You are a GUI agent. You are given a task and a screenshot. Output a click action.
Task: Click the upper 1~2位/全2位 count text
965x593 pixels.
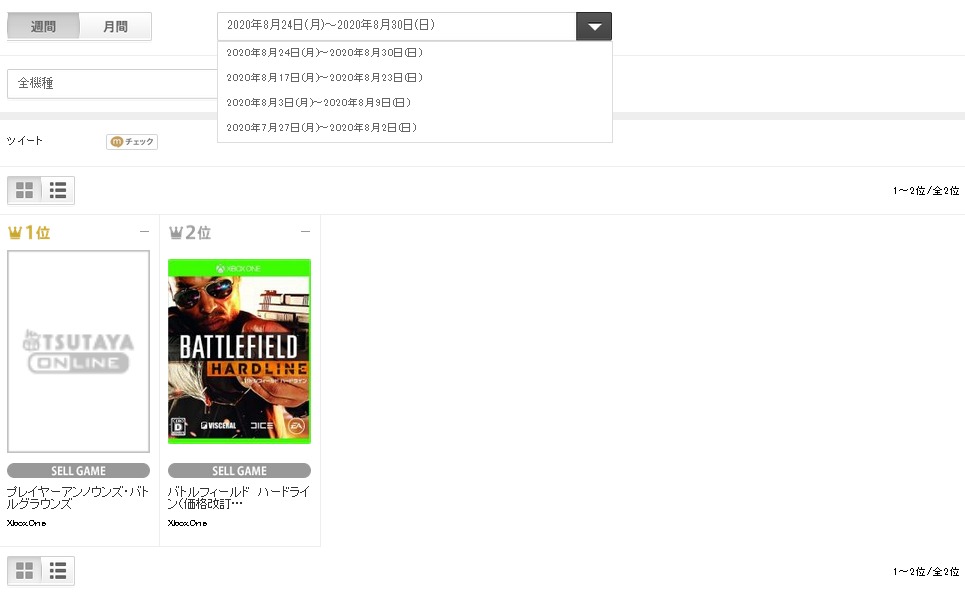point(926,191)
